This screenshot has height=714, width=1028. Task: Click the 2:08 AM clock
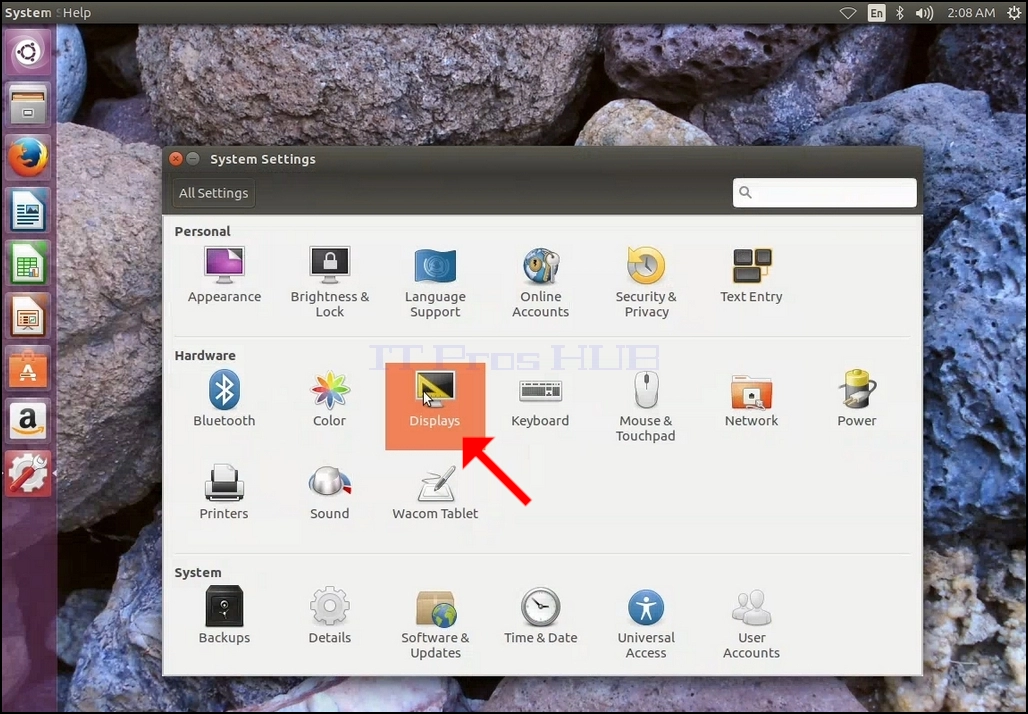pos(971,13)
